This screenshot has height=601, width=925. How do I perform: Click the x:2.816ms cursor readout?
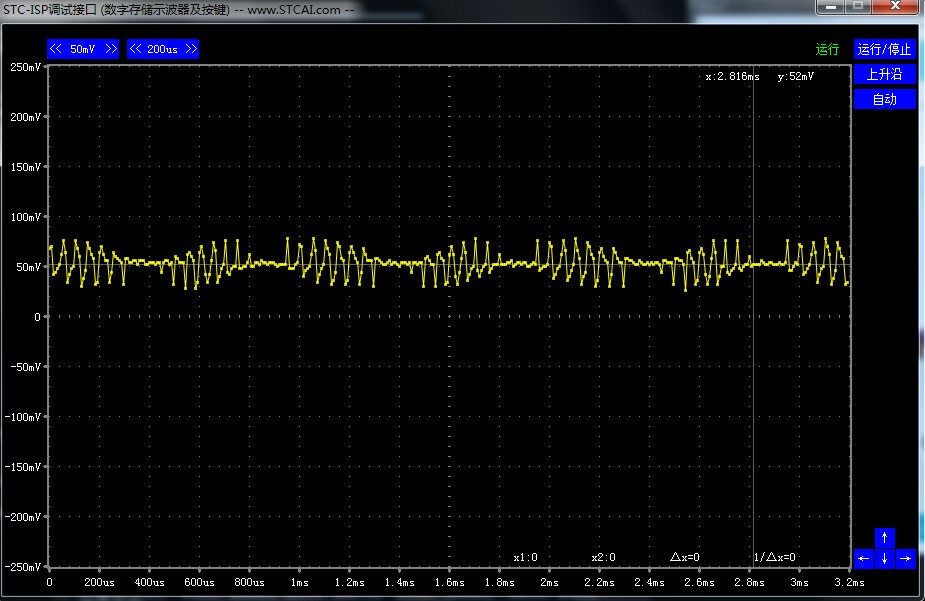coord(733,77)
